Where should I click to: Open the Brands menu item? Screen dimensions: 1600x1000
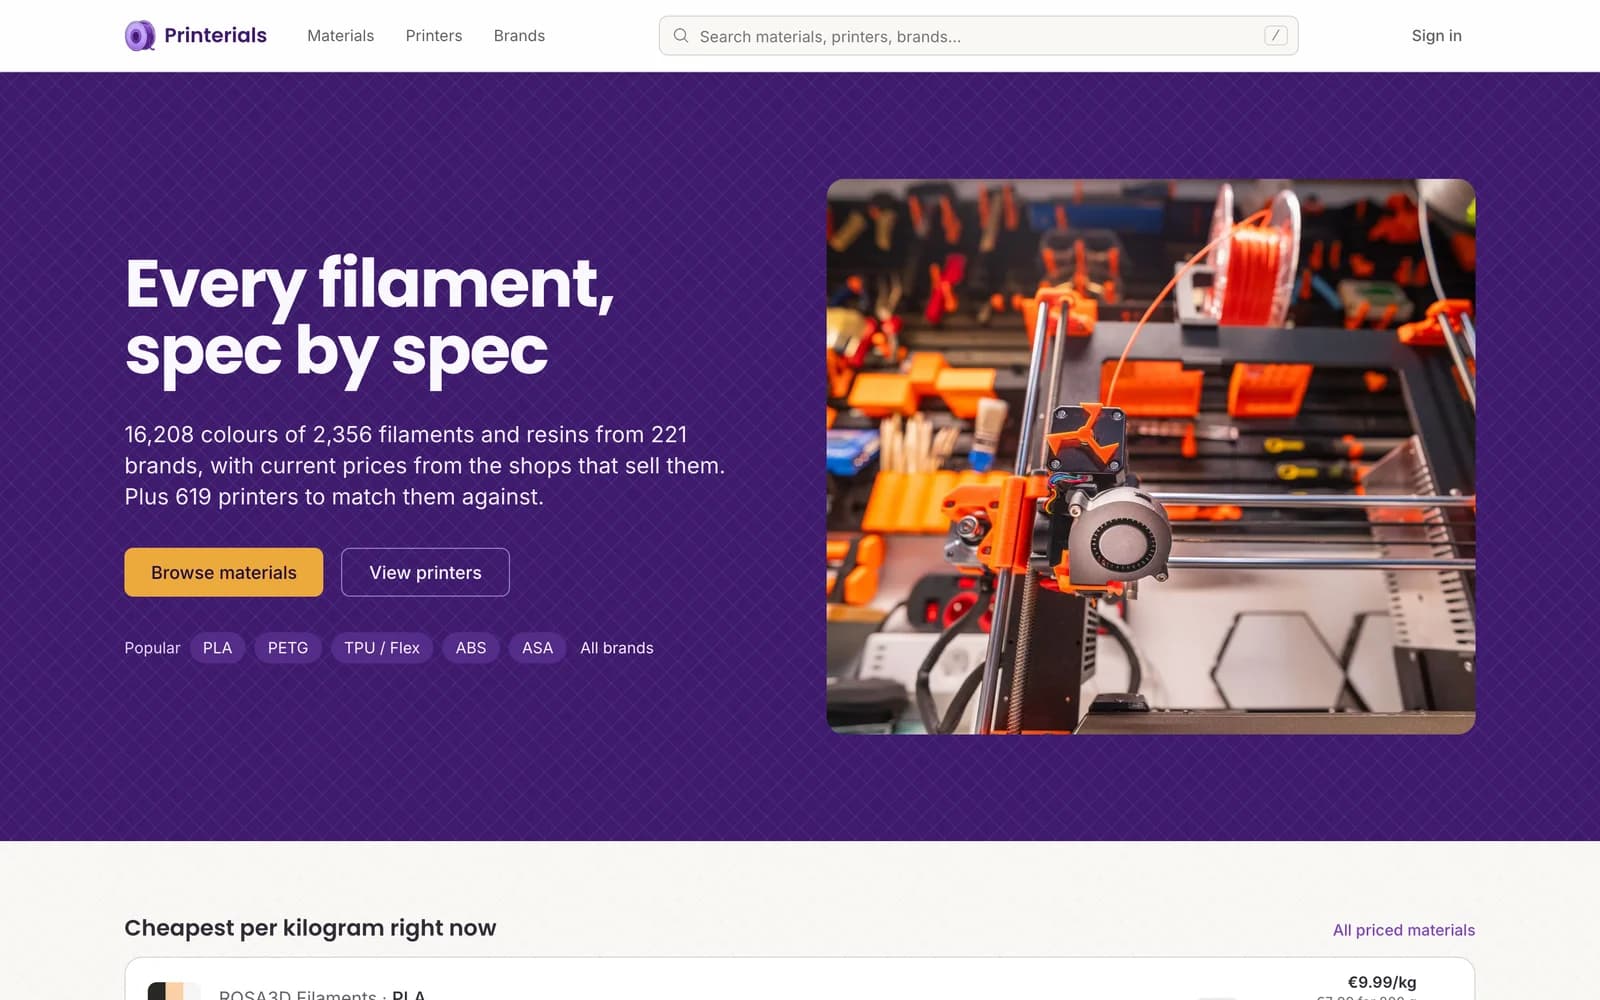[519, 36]
